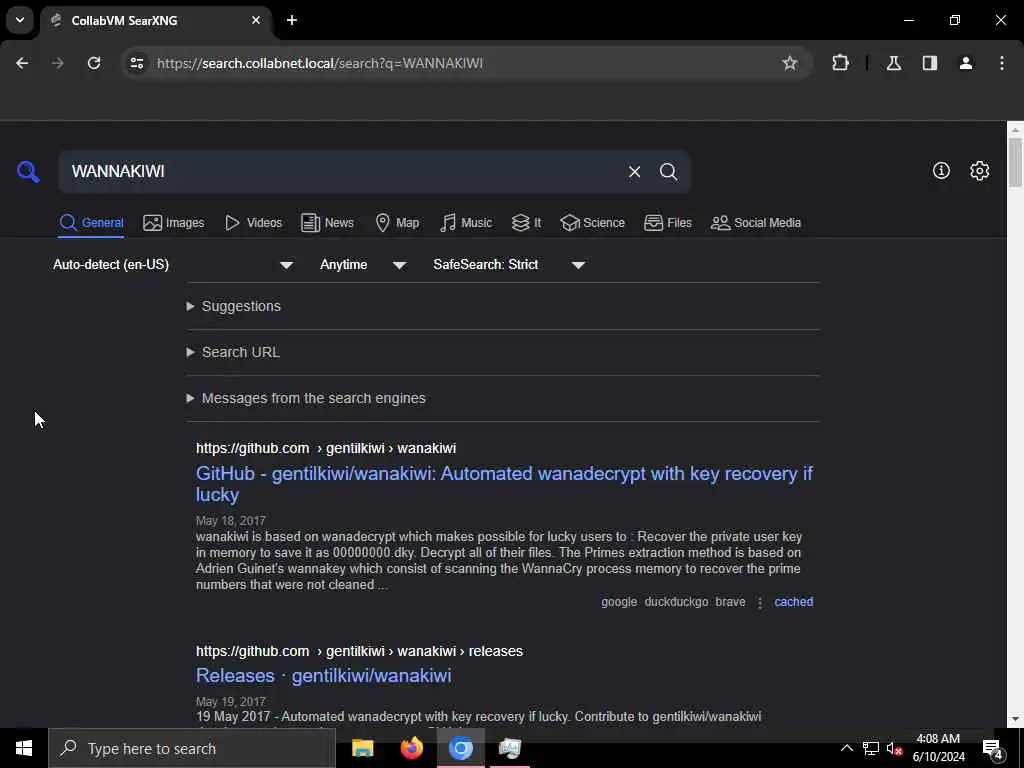
Task: Switch to the Map search category
Action: pos(397,223)
